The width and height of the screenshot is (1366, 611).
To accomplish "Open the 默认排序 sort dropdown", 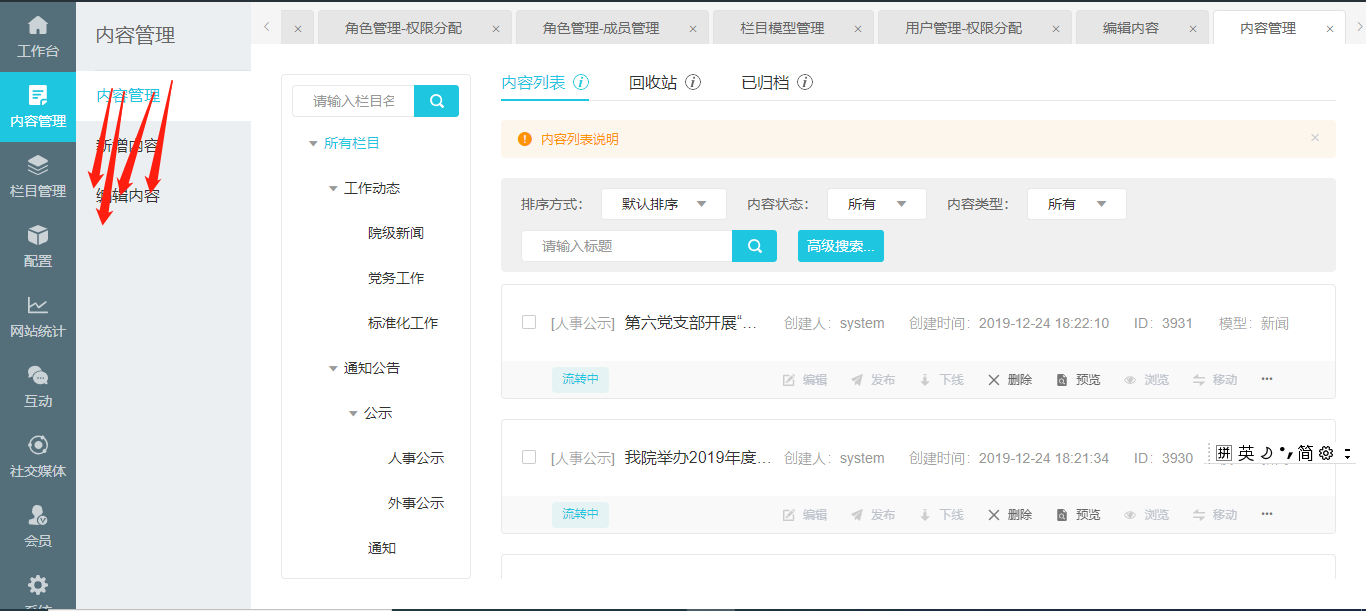I will pos(663,204).
